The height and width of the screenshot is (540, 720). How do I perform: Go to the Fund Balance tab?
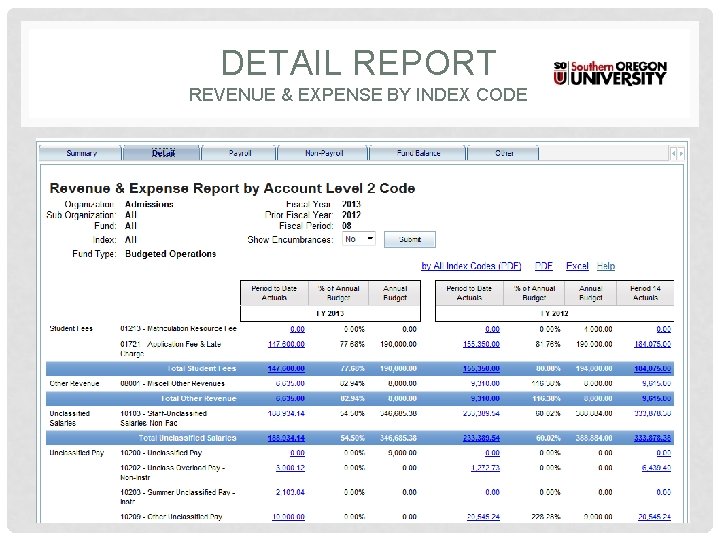click(418, 153)
